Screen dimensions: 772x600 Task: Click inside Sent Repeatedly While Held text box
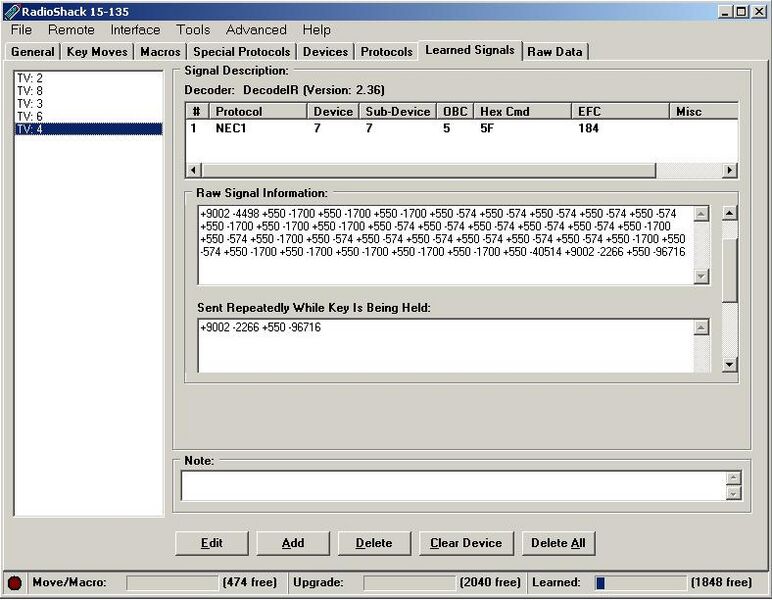(446, 346)
